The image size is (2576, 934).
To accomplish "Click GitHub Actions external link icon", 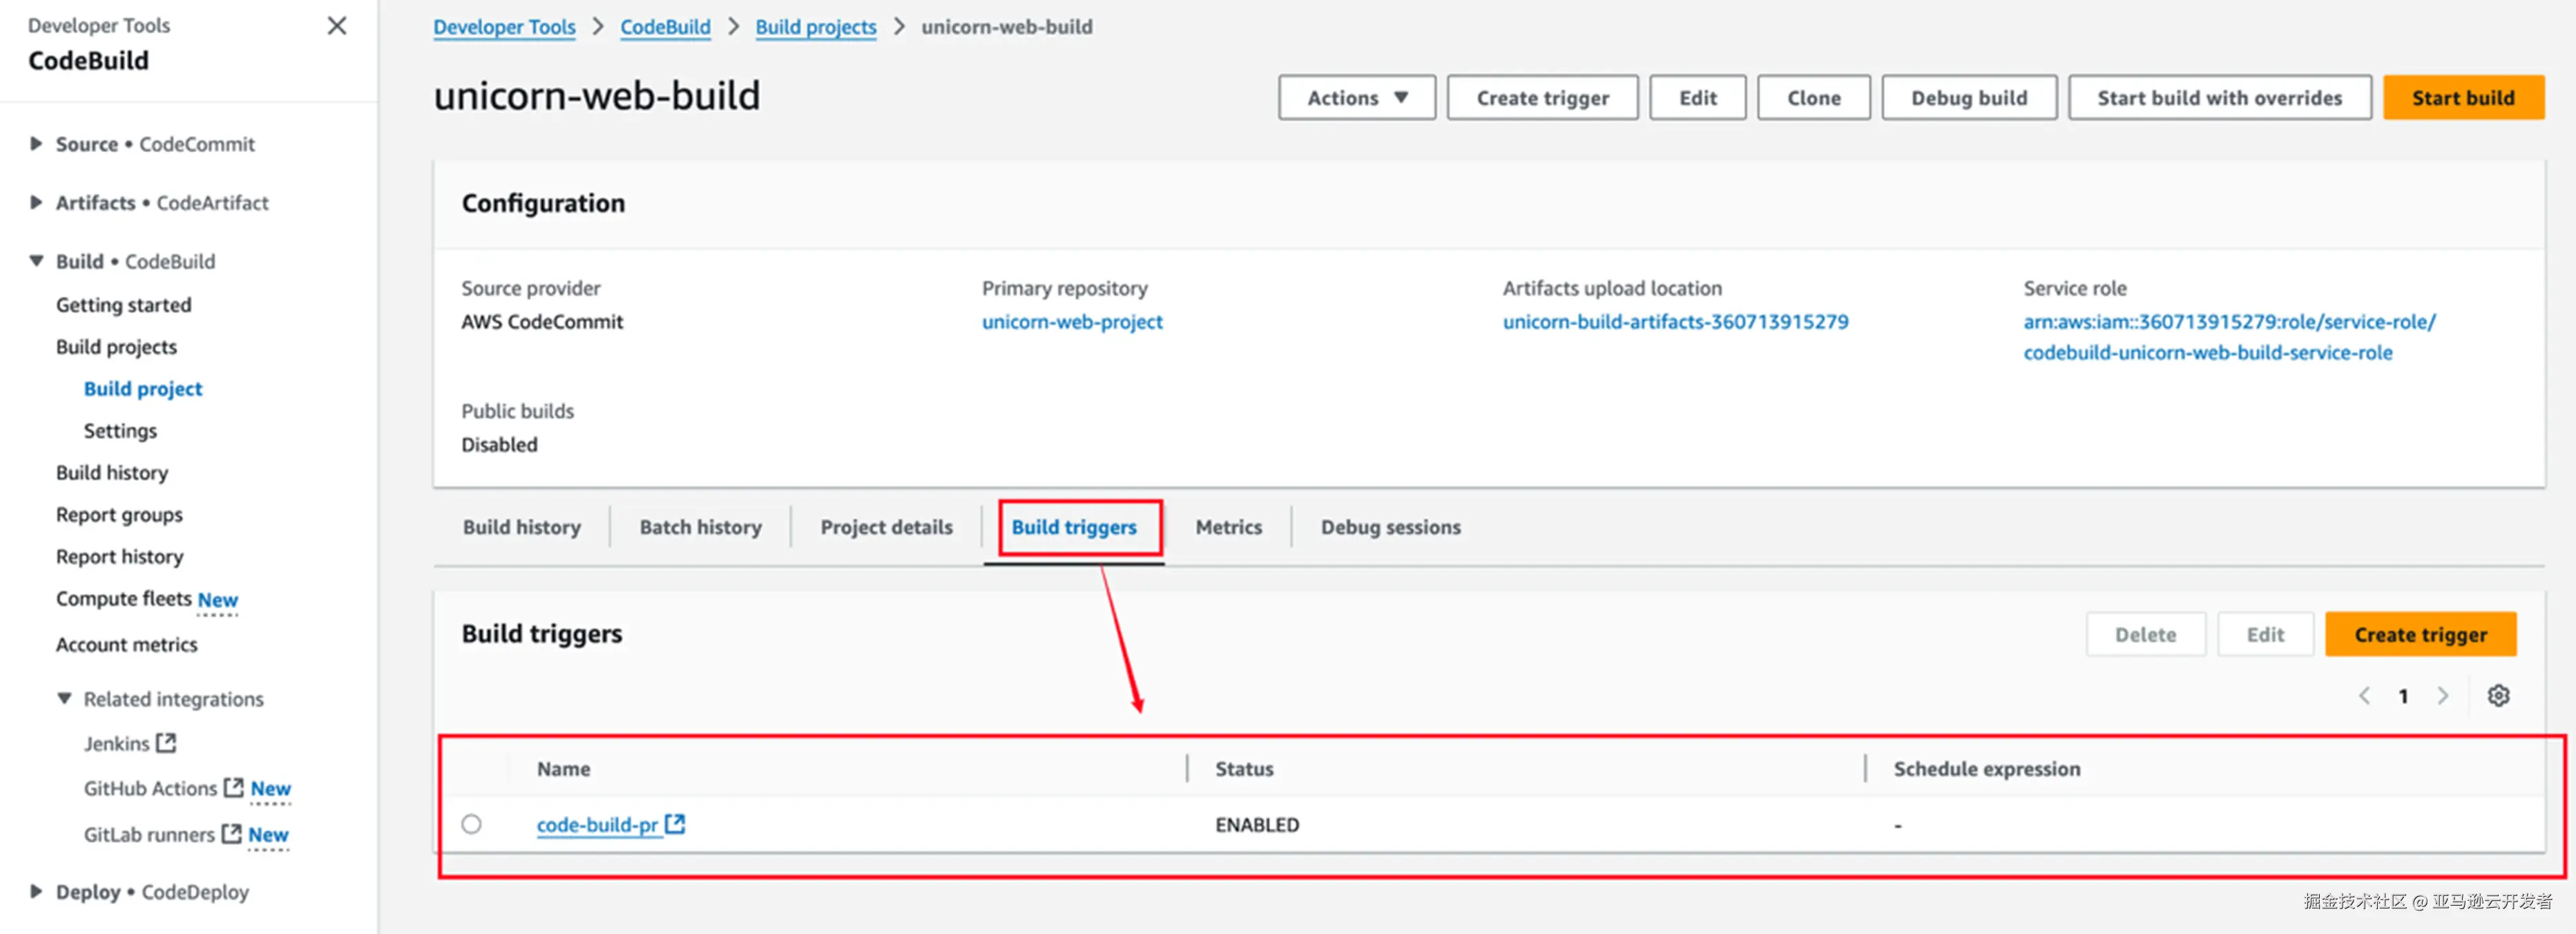I will (233, 787).
